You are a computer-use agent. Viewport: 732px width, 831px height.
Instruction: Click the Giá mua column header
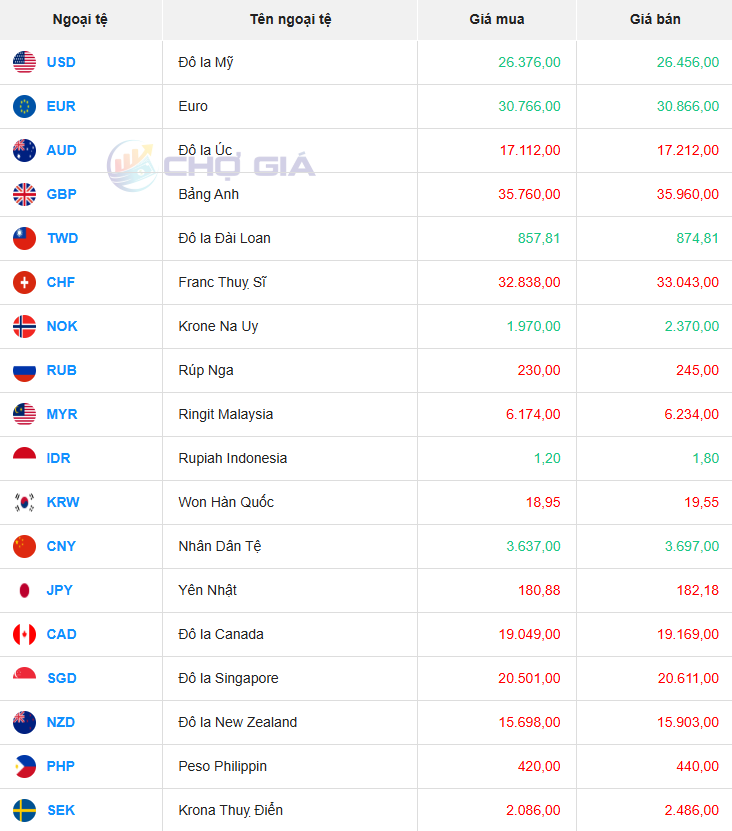497,20
